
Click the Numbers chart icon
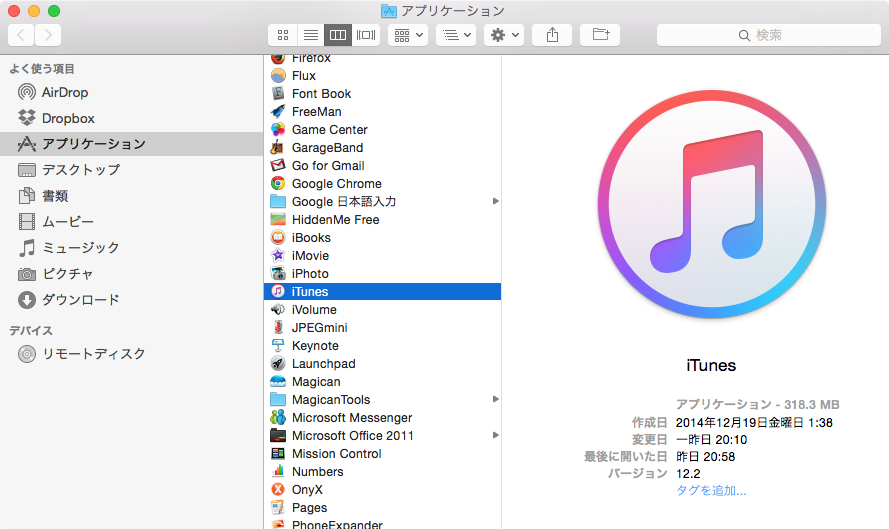(278, 472)
